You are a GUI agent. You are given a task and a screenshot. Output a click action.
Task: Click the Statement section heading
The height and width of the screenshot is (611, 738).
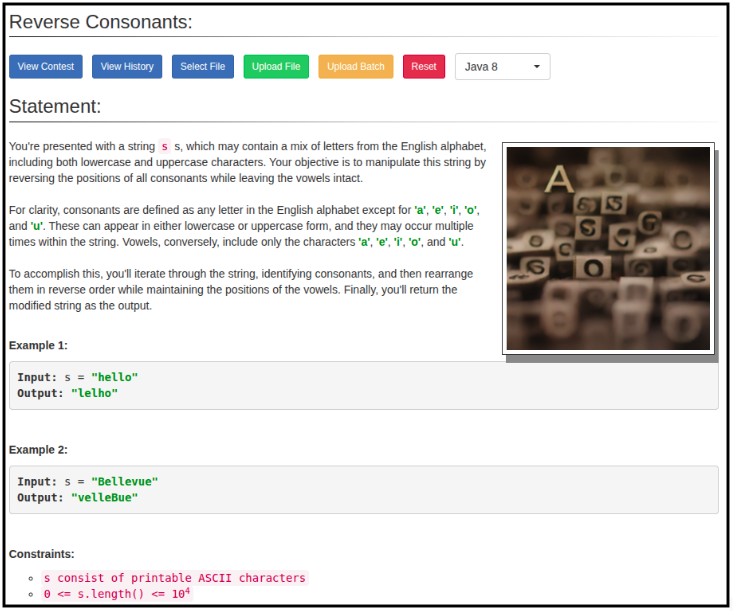(55, 106)
